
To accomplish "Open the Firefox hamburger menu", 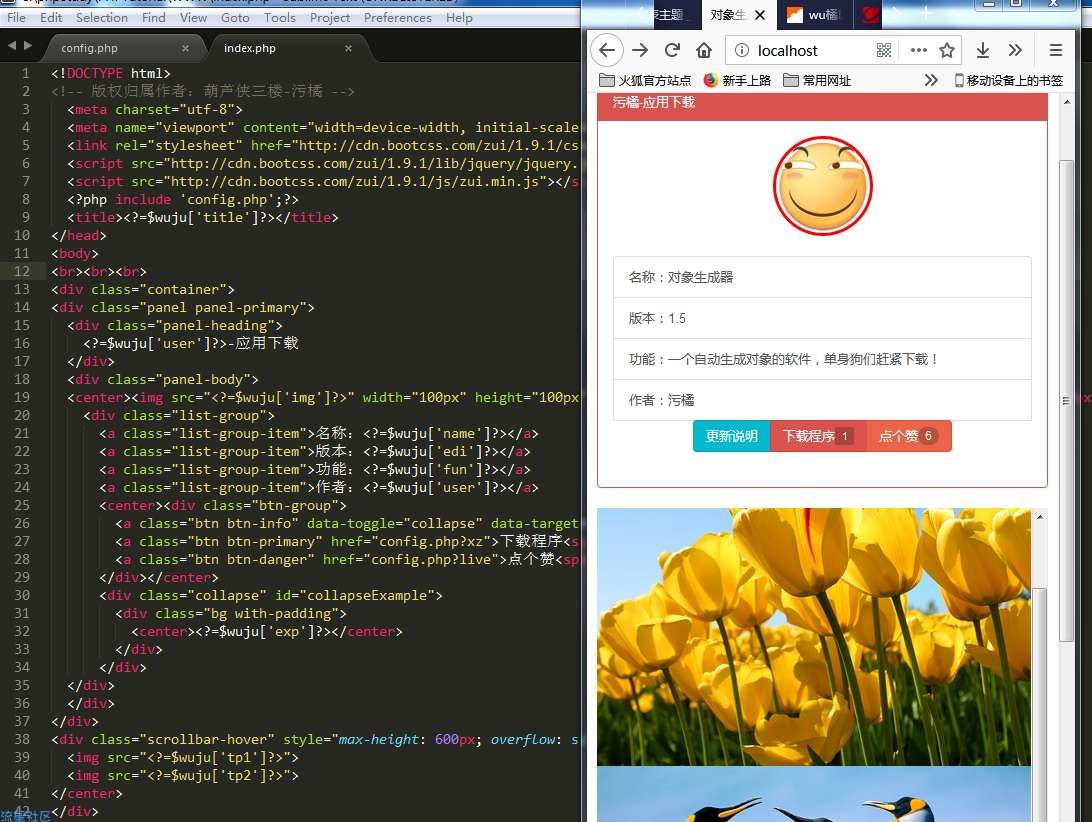I will click(1056, 50).
